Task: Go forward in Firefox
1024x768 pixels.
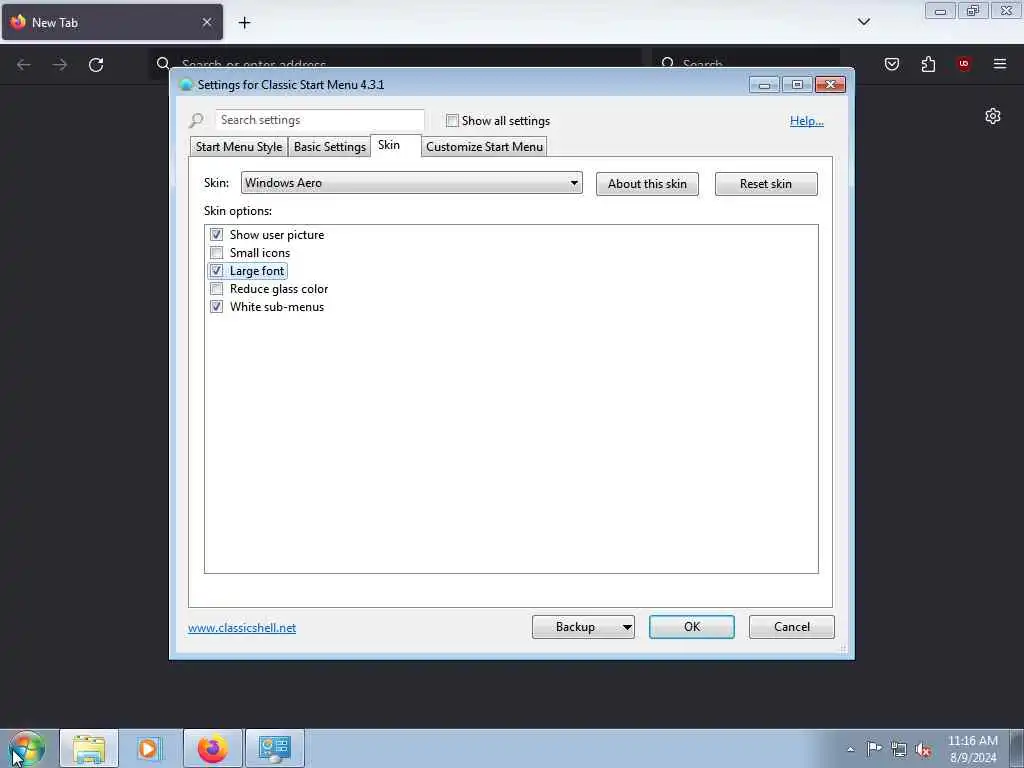Action: click(x=60, y=65)
